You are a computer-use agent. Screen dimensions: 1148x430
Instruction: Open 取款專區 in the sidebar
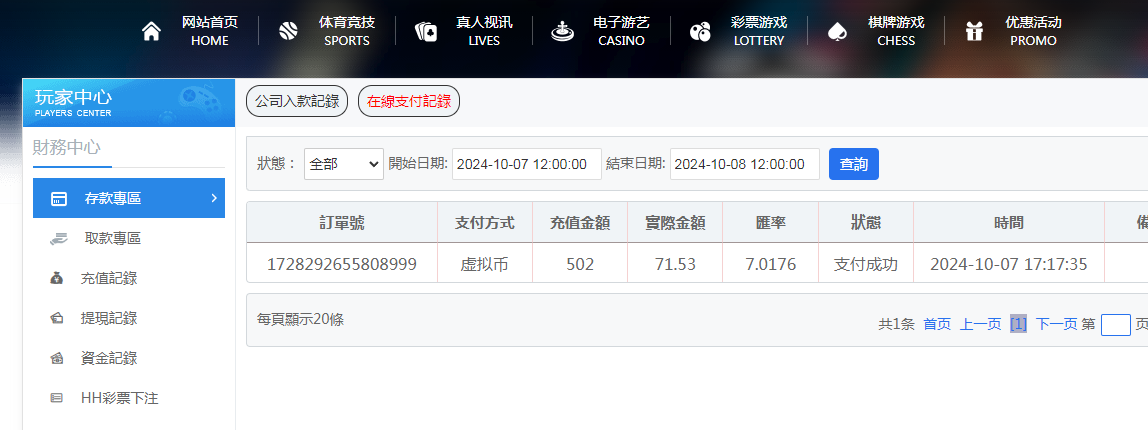click(x=112, y=238)
